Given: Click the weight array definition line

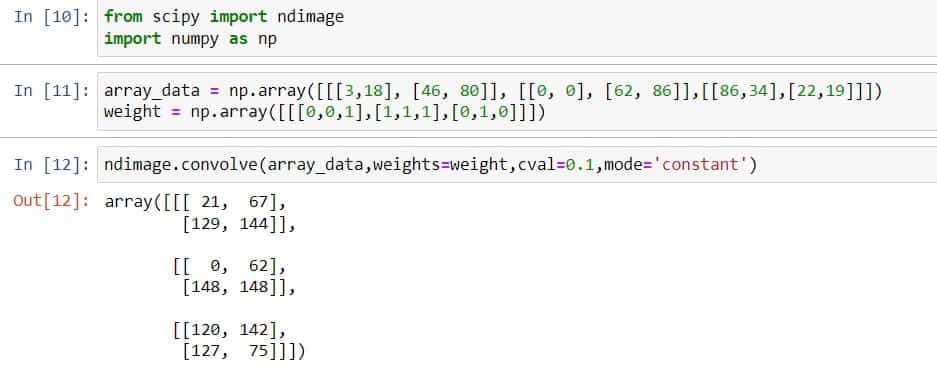Looking at the screenshot, I should (x=324, y=112).
